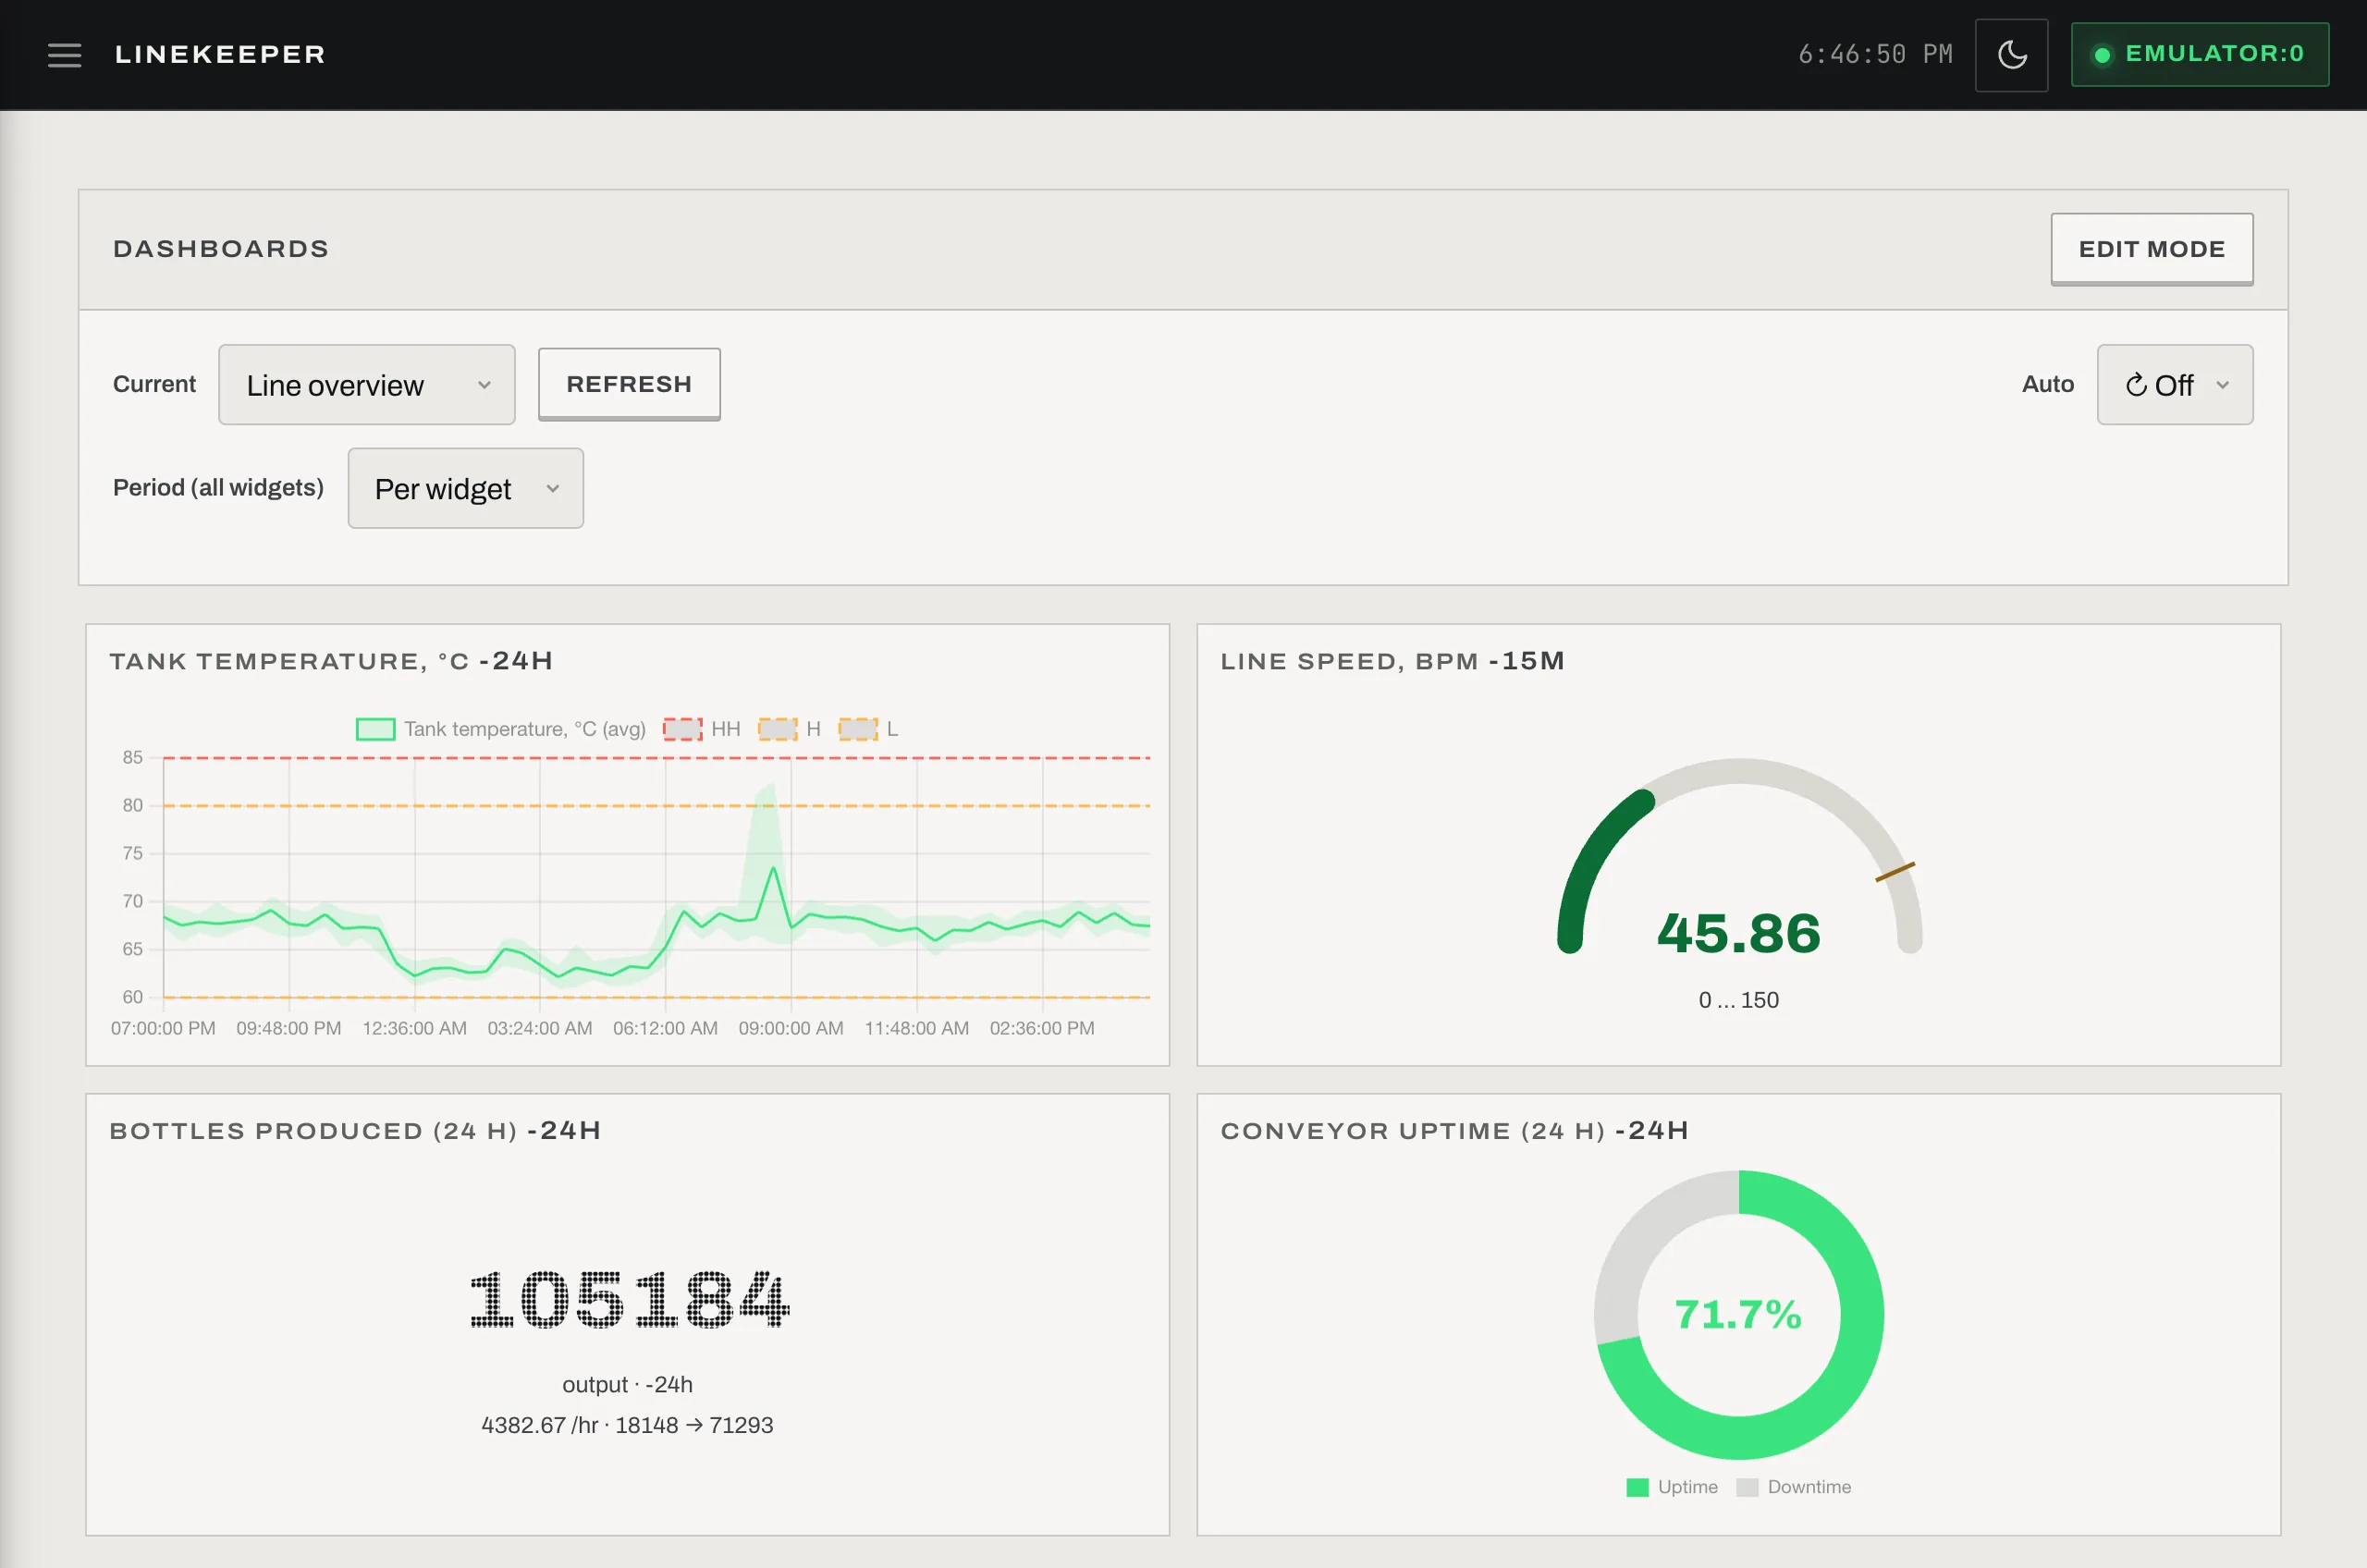2367x1568 pixels.
Task: Open the Auto refresh Off dropdown
Action: (2174, 385)
